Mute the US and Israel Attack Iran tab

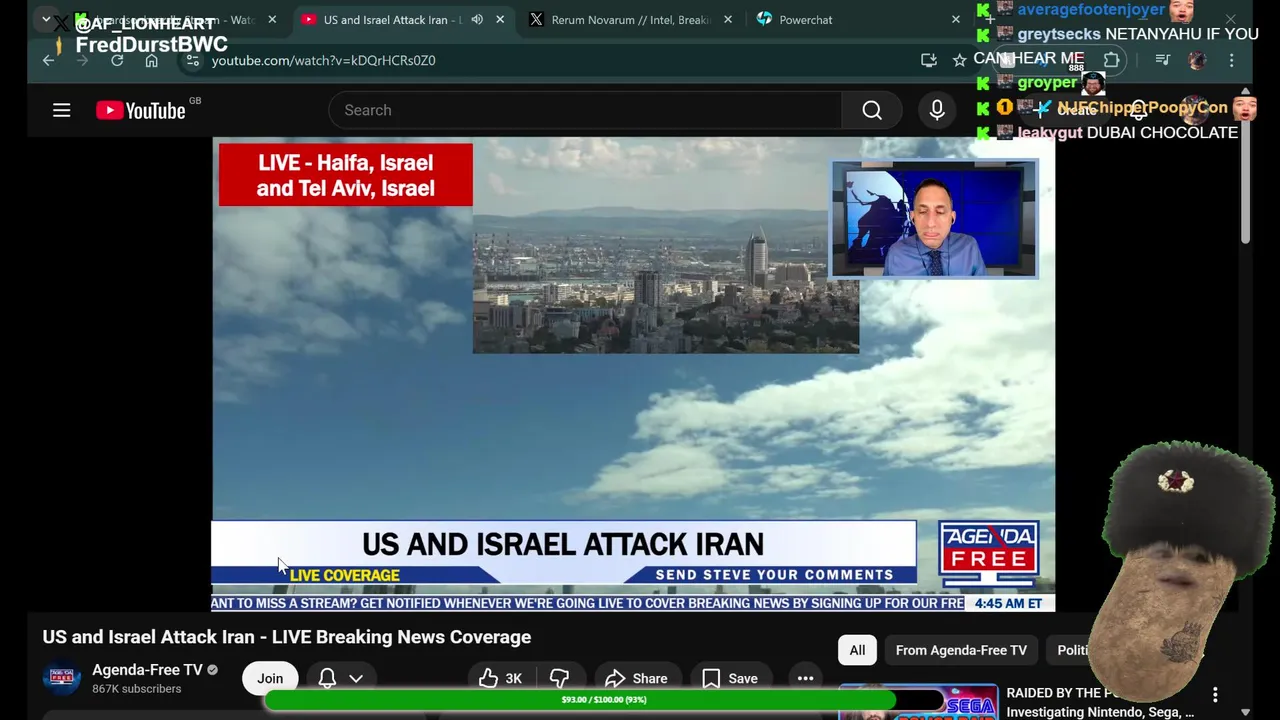[x=477, y=20]
